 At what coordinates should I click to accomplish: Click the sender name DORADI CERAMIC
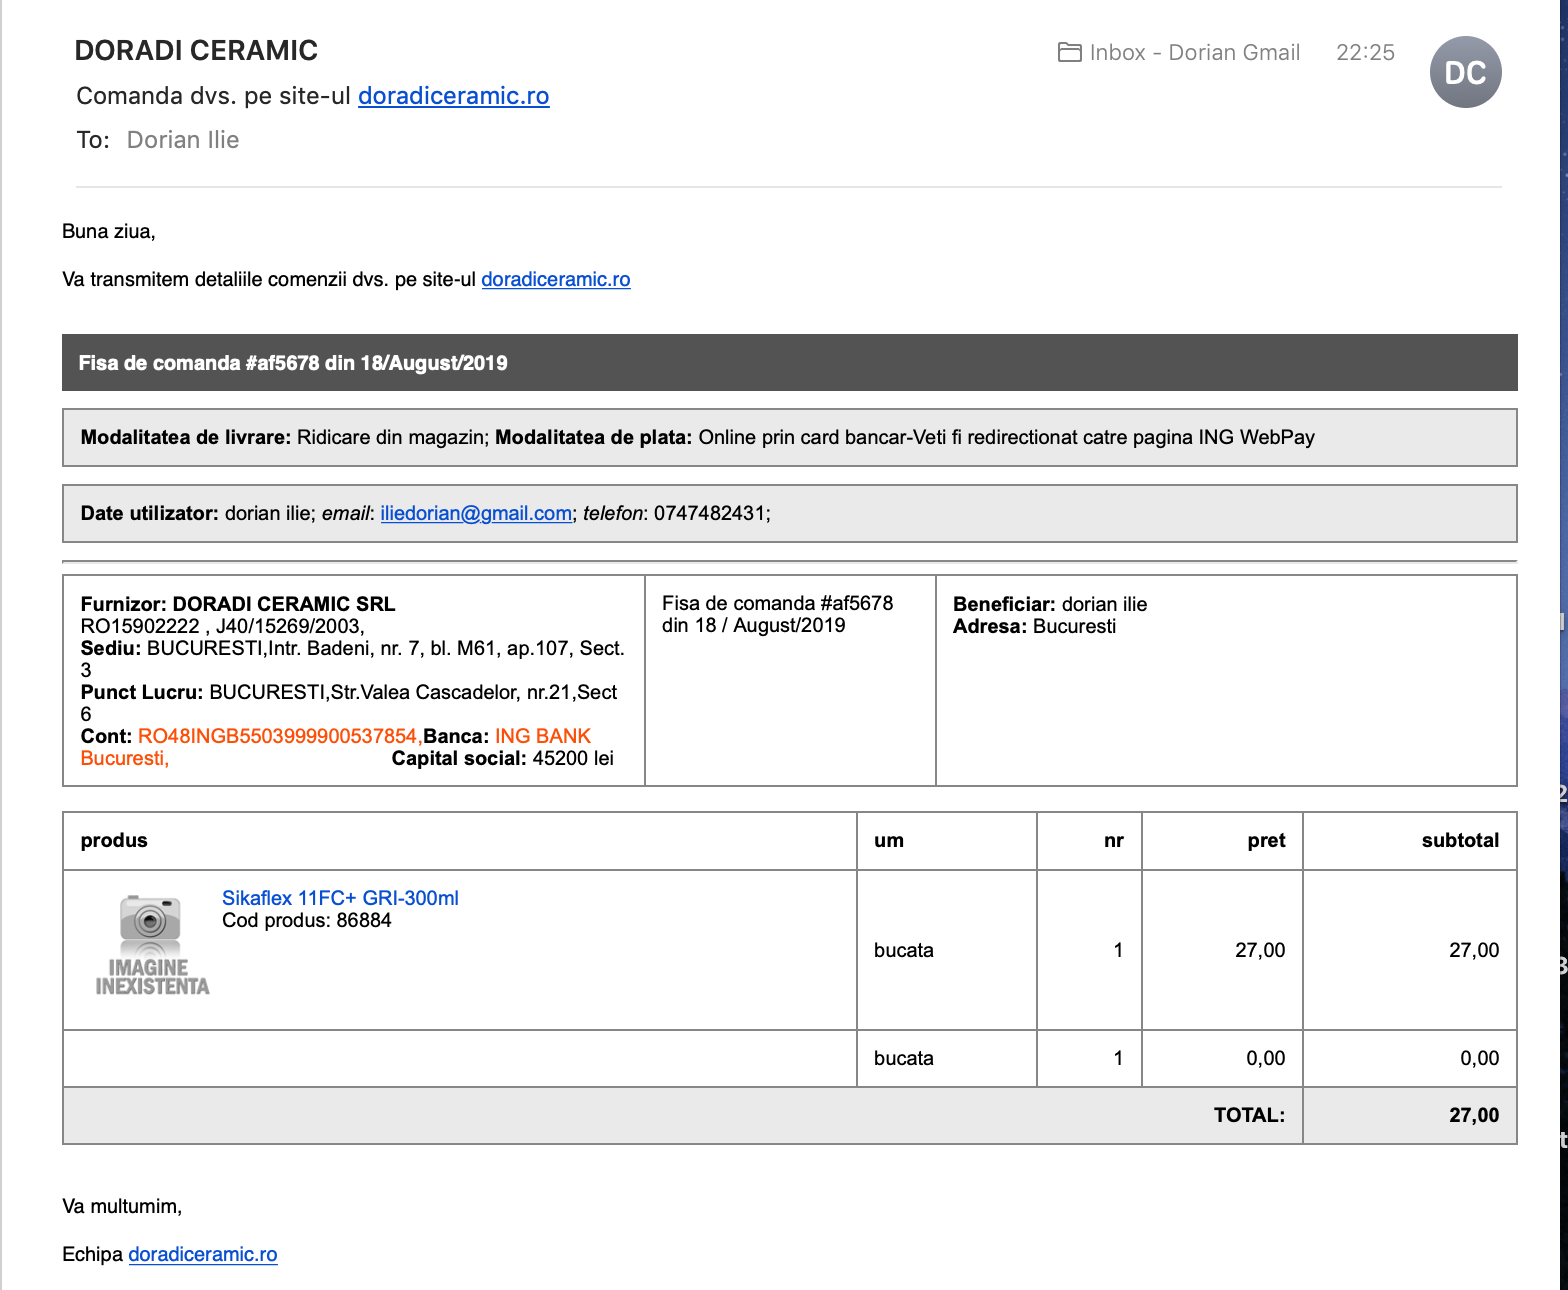pyautogui.click(x=196, y=50)
